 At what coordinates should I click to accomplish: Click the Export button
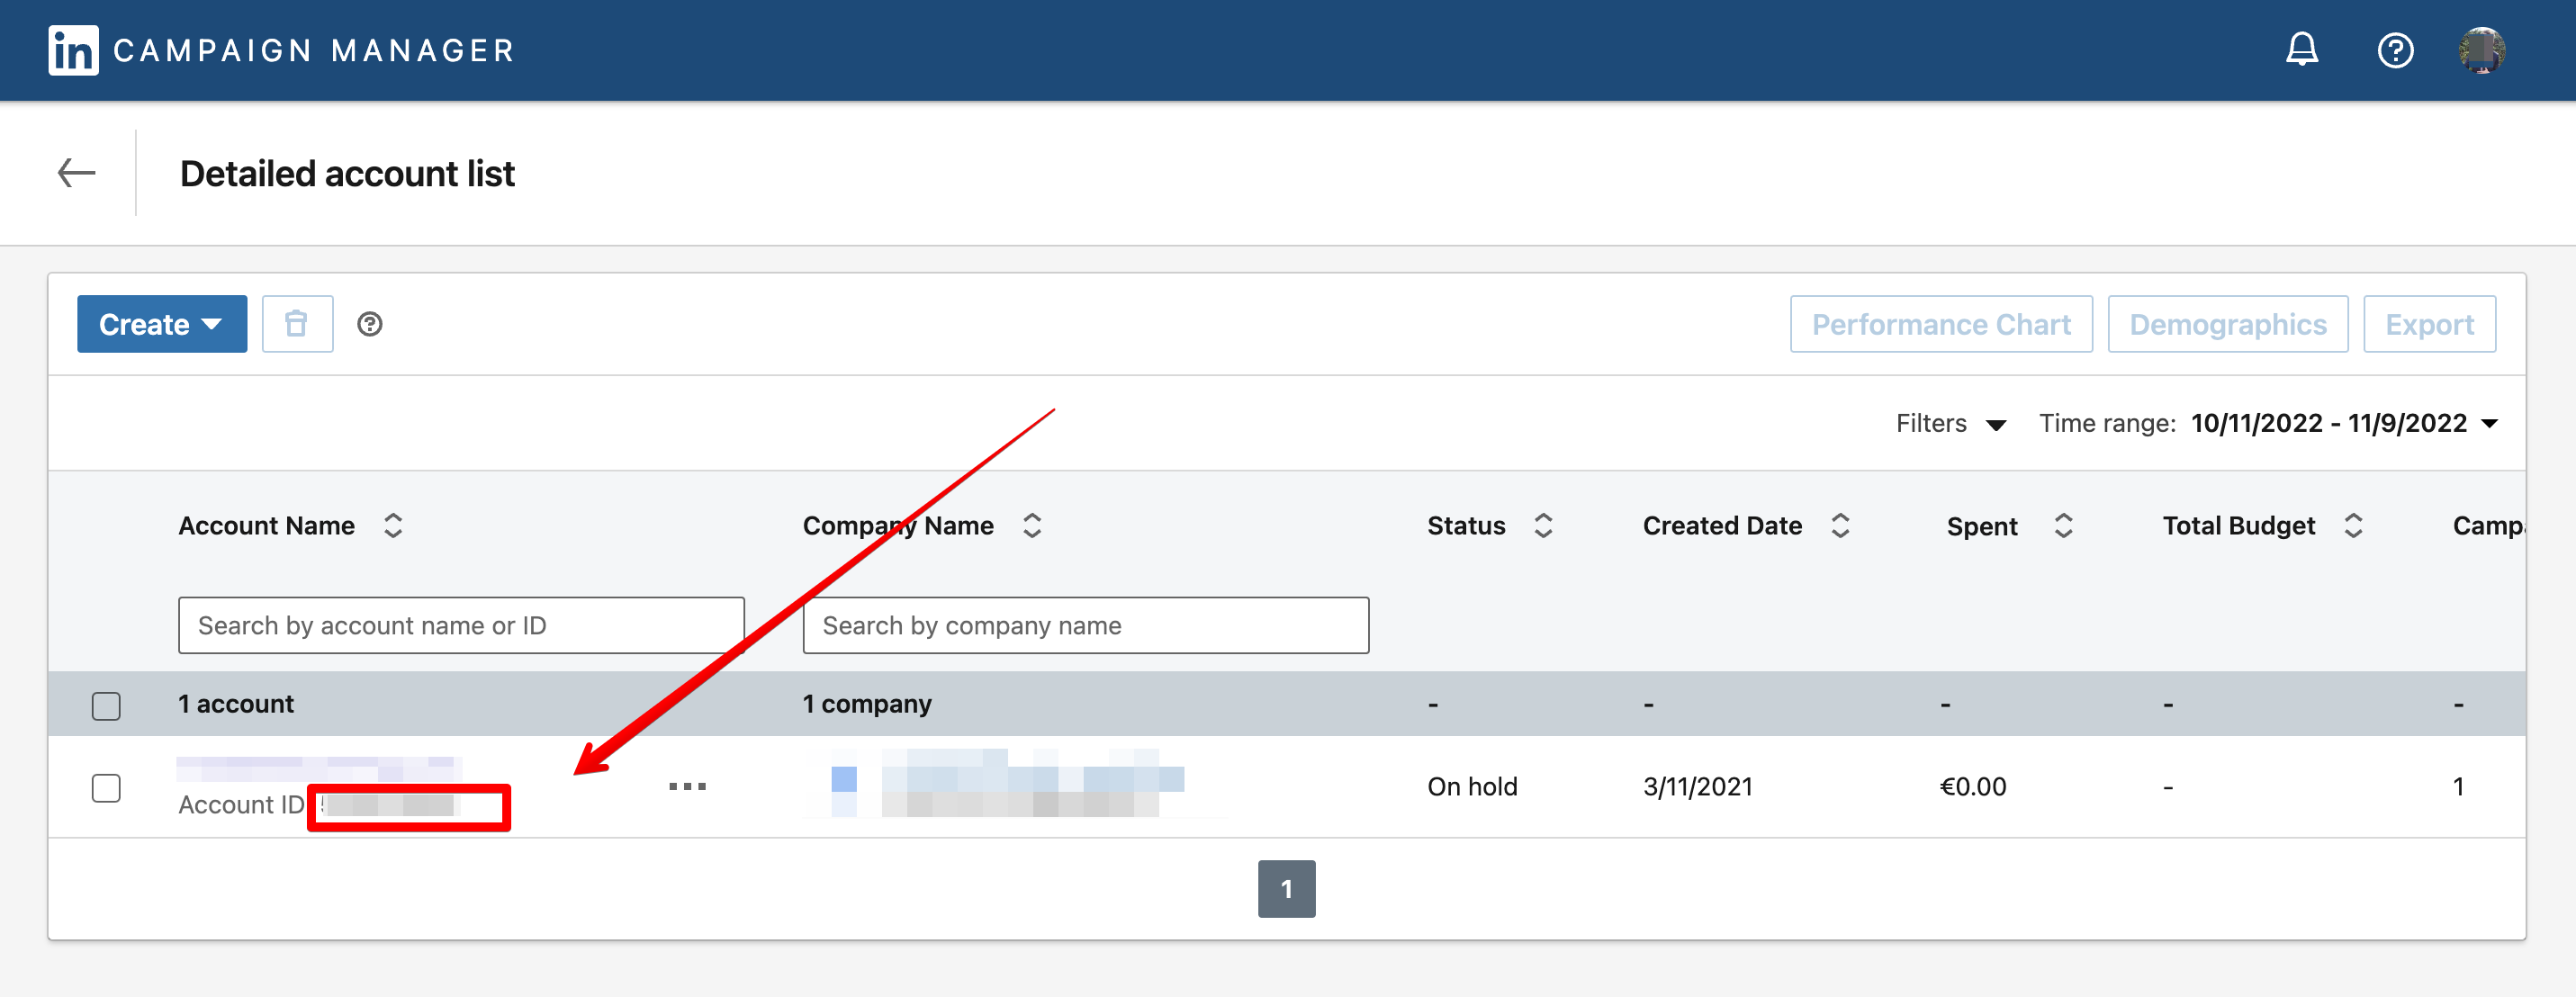tap(2429, 324)
